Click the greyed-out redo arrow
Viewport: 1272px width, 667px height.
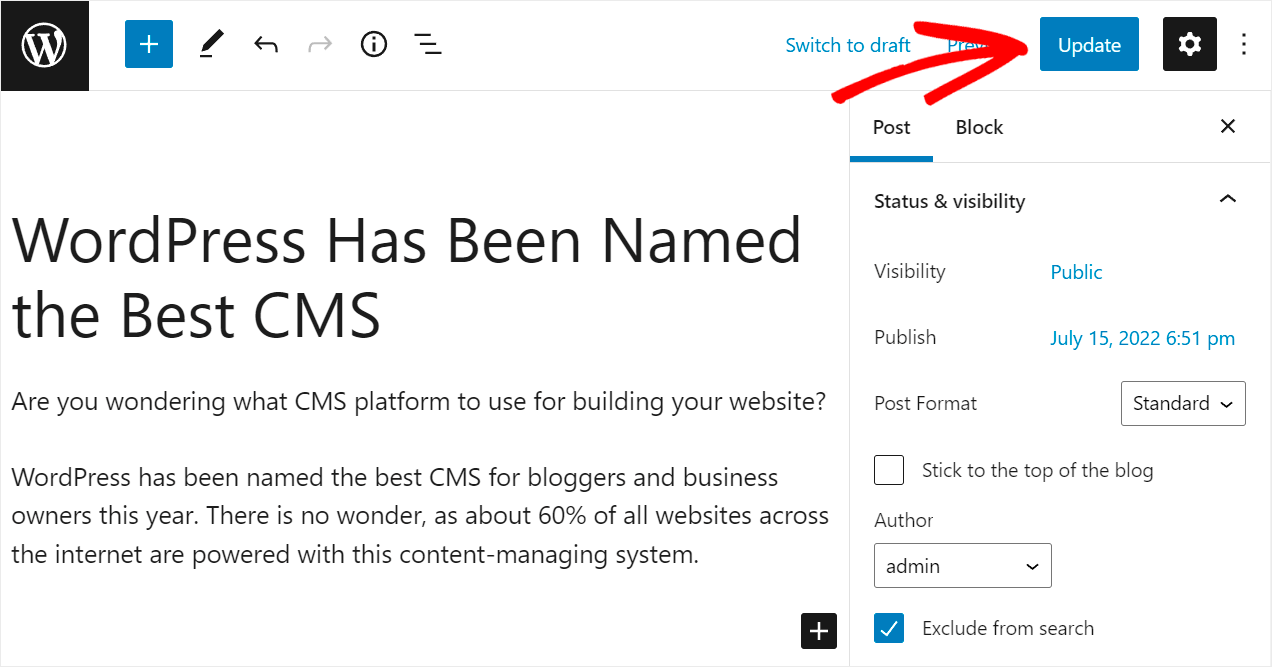click(320, 45)
